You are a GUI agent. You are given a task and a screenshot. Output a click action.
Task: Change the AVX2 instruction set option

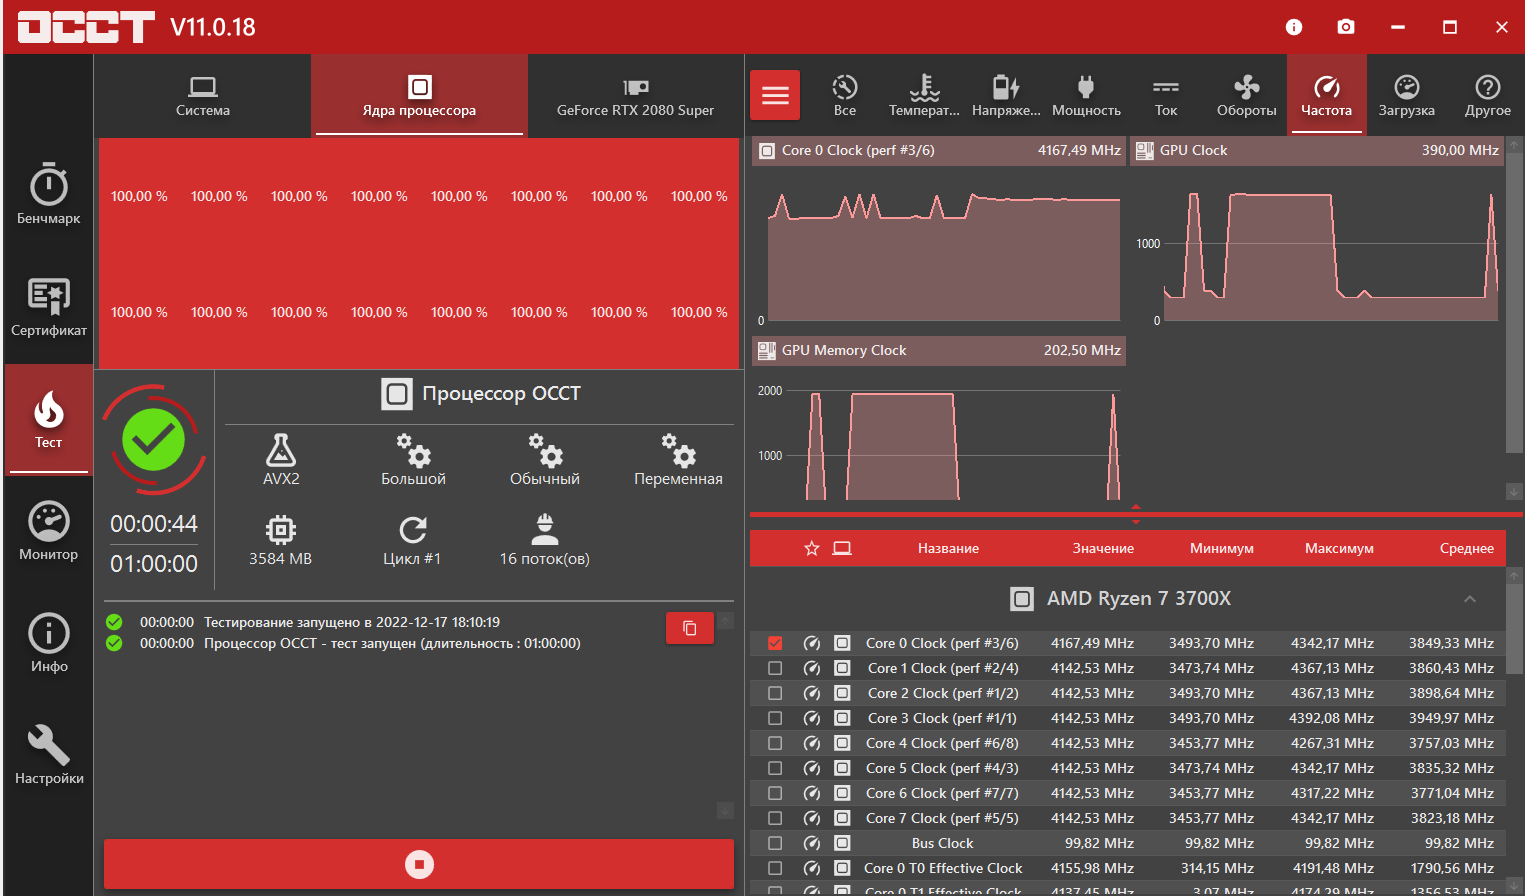pos(281,460)
